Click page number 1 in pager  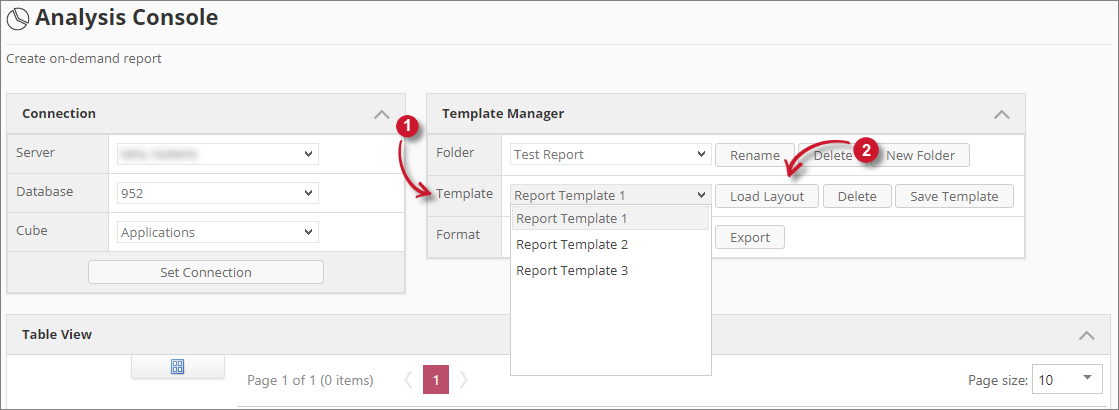click(x=435, y=380)
